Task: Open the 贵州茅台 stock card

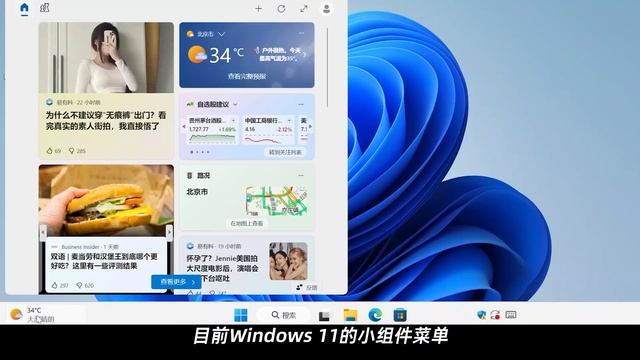Action: [x=212, y=130]
